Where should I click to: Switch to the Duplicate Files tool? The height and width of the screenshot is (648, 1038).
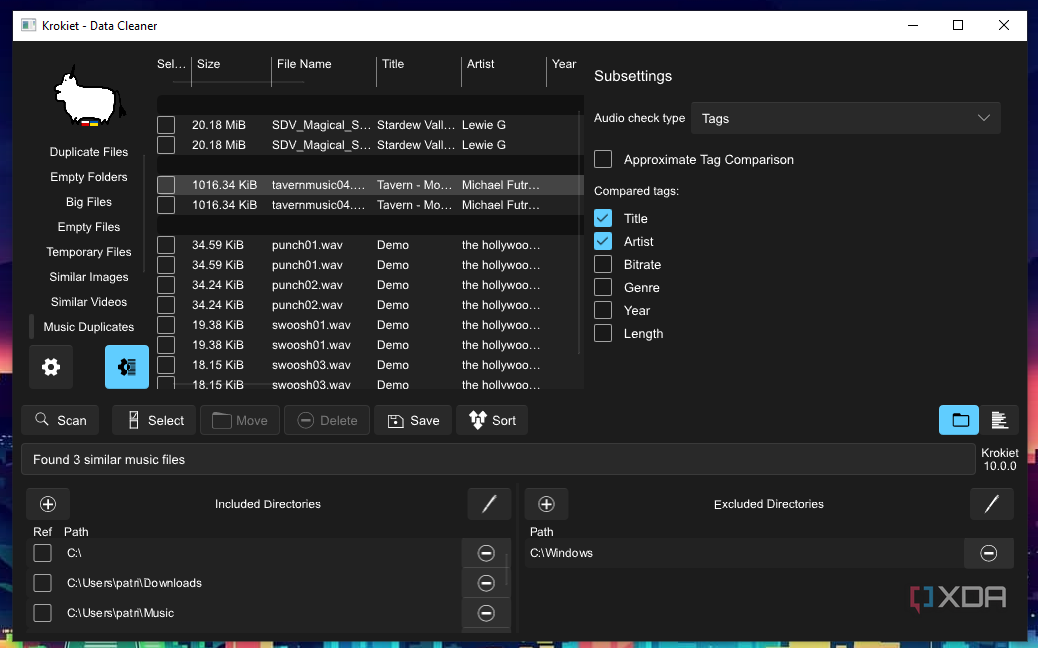pos(89,152)
